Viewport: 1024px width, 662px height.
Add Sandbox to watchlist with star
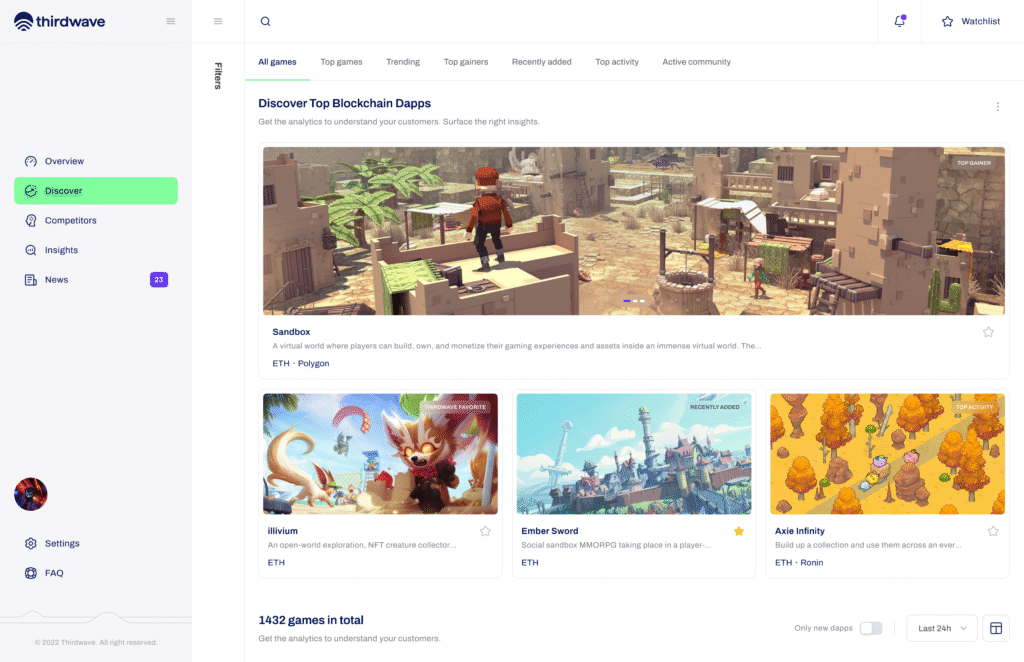(x=988, y=332)
